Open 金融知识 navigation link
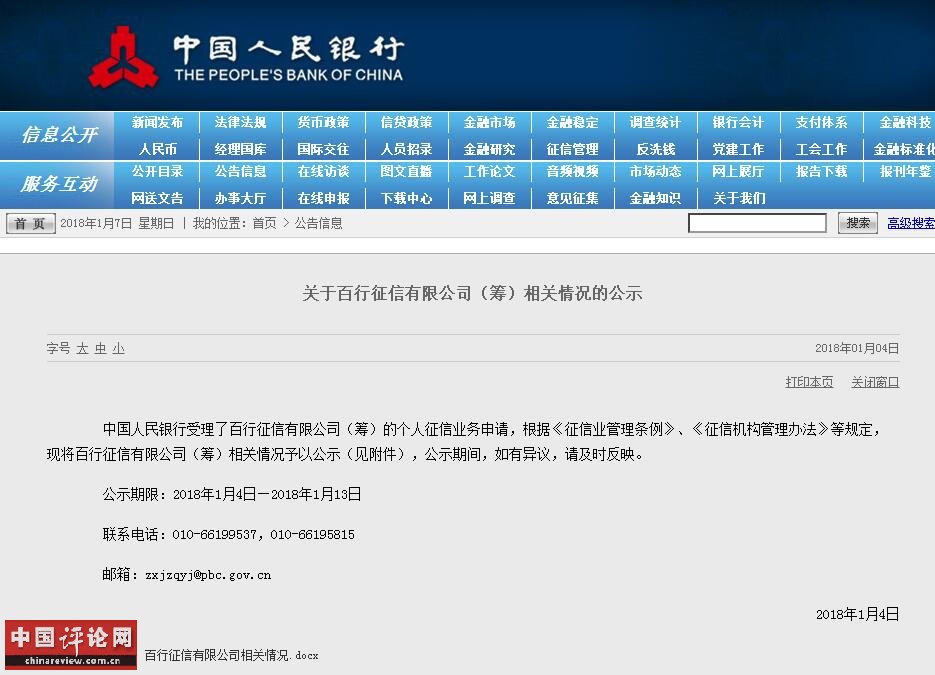The image size is (935, 675). click(655, 198)
